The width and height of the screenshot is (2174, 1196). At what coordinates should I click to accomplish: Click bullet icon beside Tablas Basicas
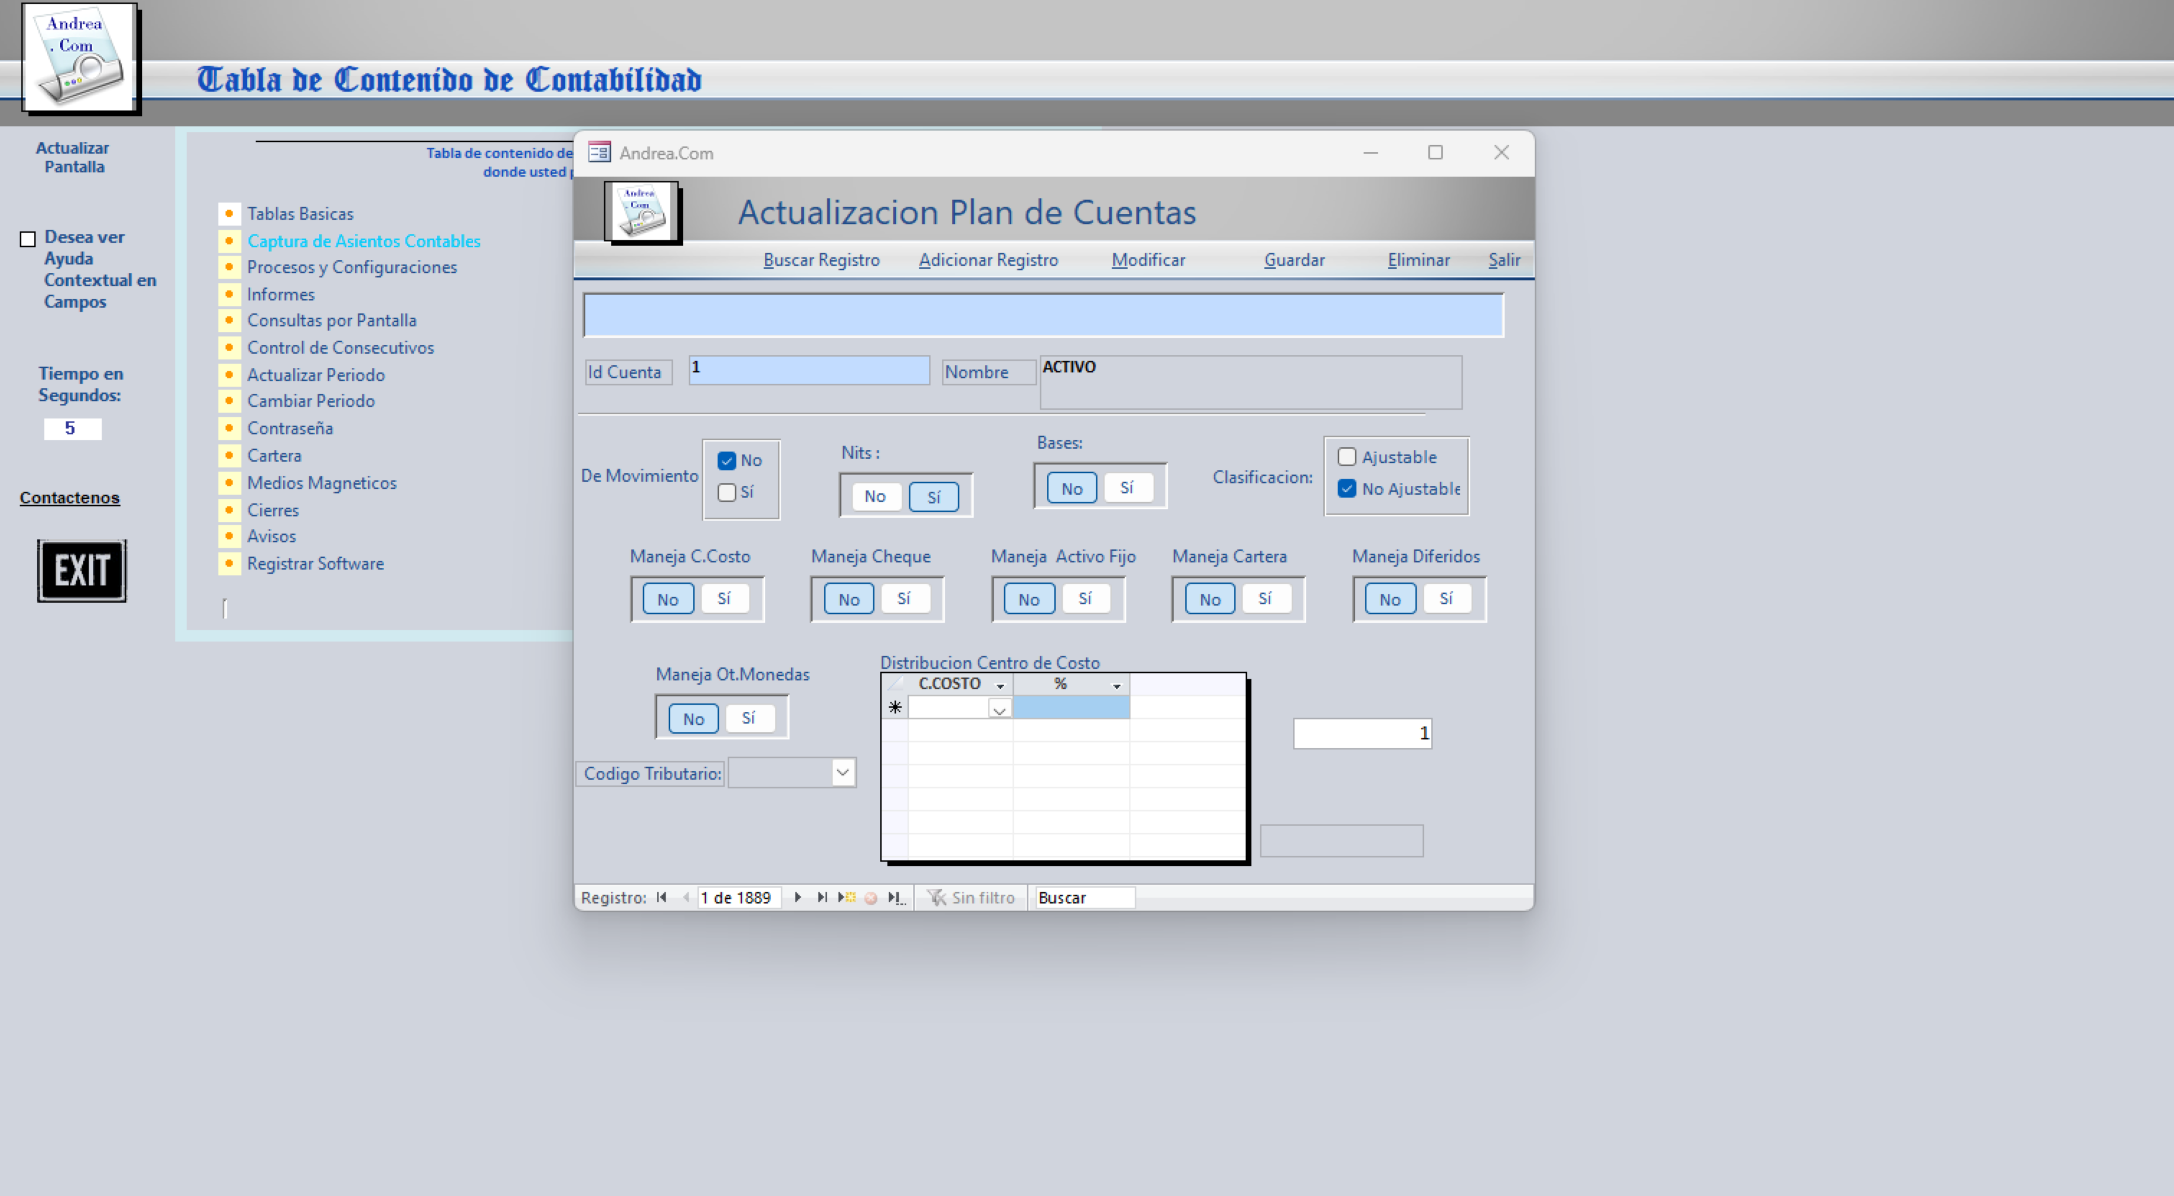[x=229, y=213]
